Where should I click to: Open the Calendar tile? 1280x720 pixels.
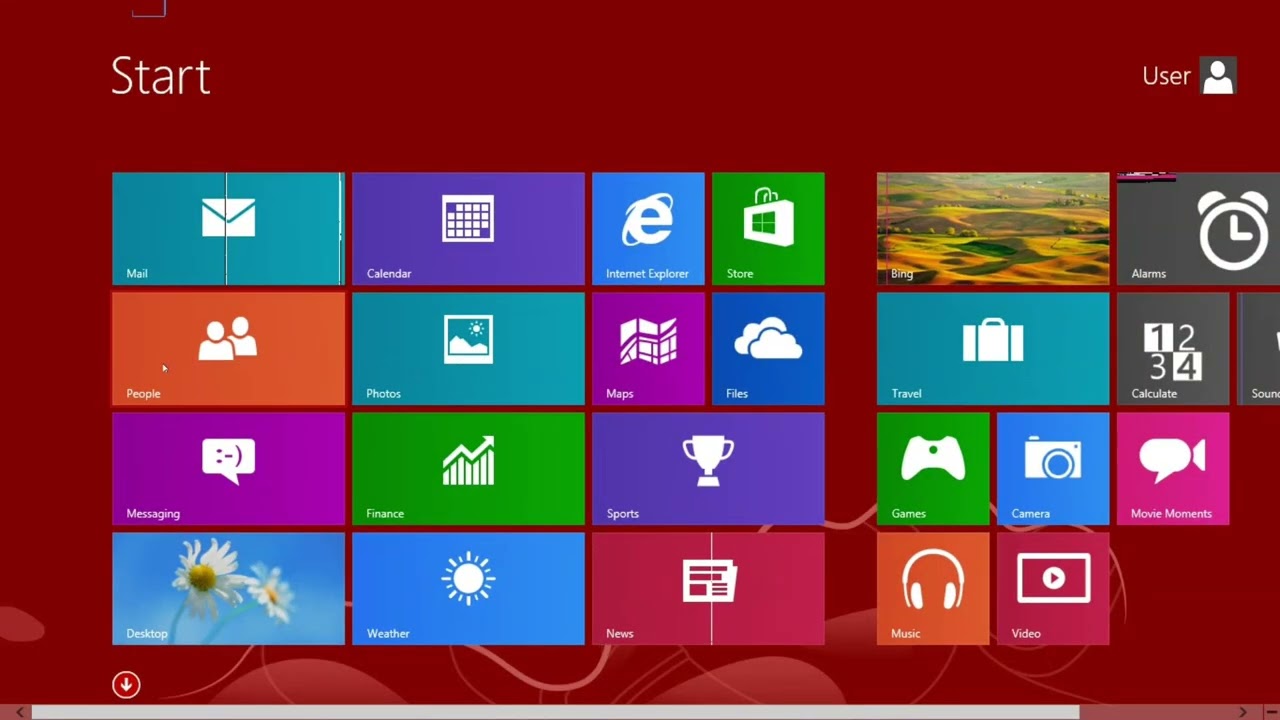[468, 229]
